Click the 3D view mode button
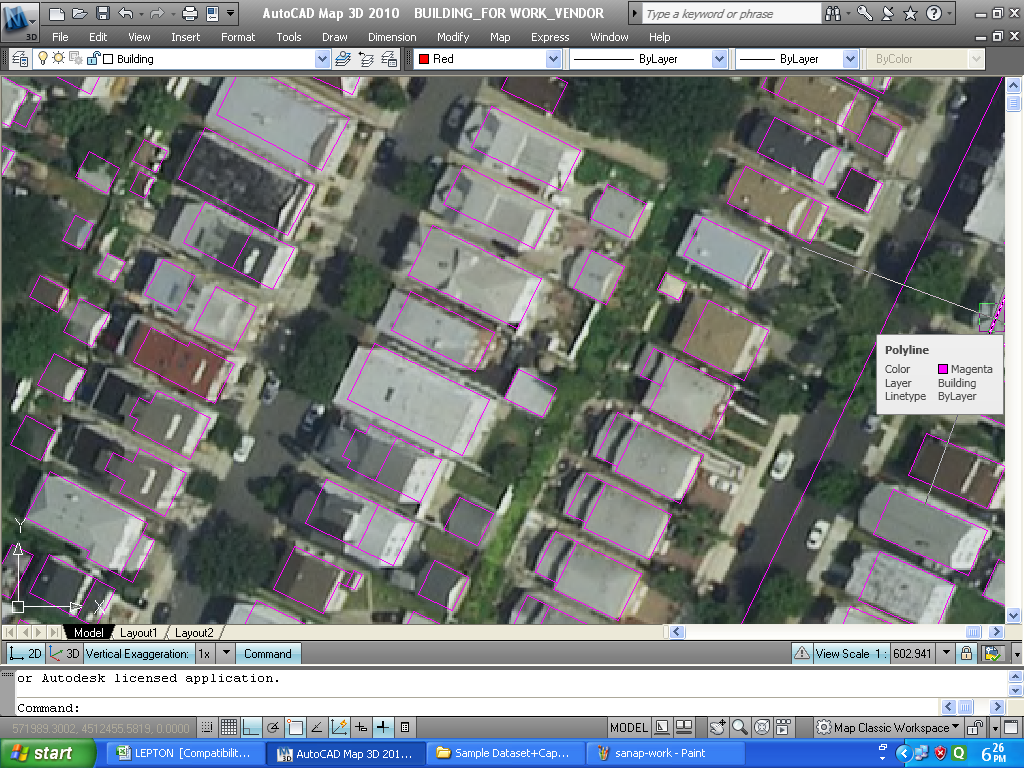This screenshot has height=768, width=1024. (65, 654)
